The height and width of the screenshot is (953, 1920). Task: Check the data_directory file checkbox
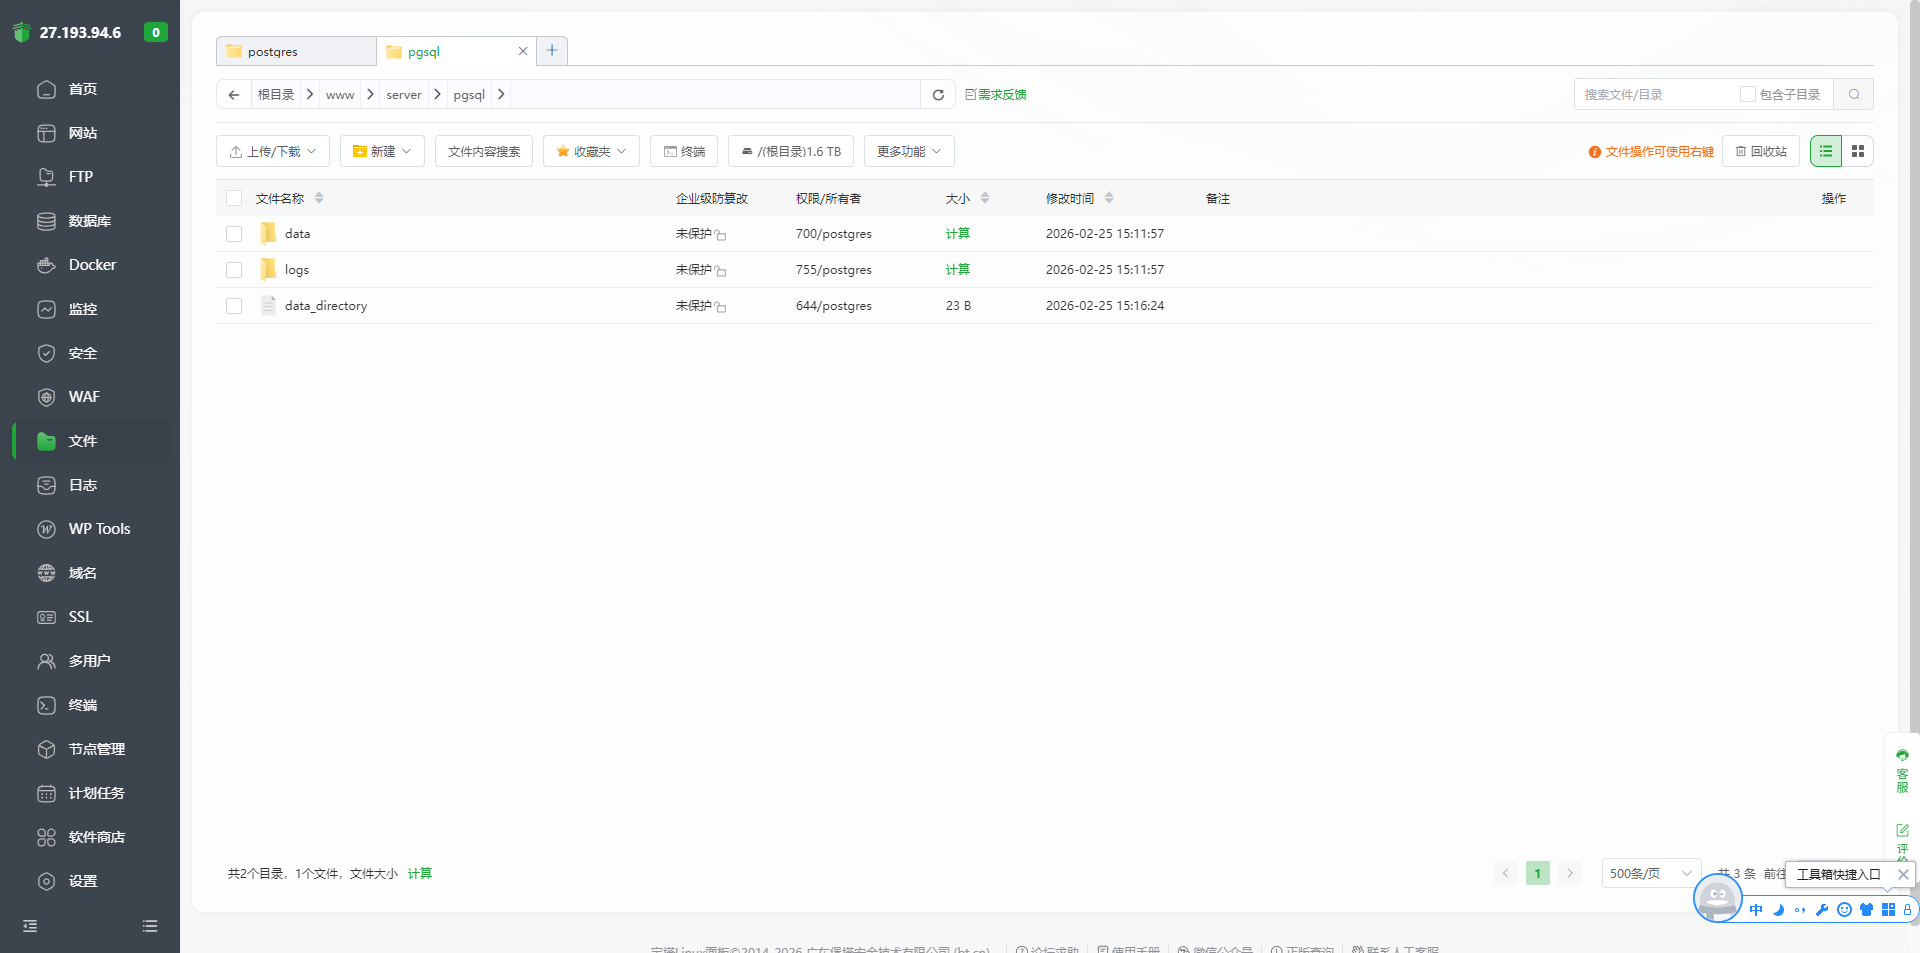[x=234, y=306]
